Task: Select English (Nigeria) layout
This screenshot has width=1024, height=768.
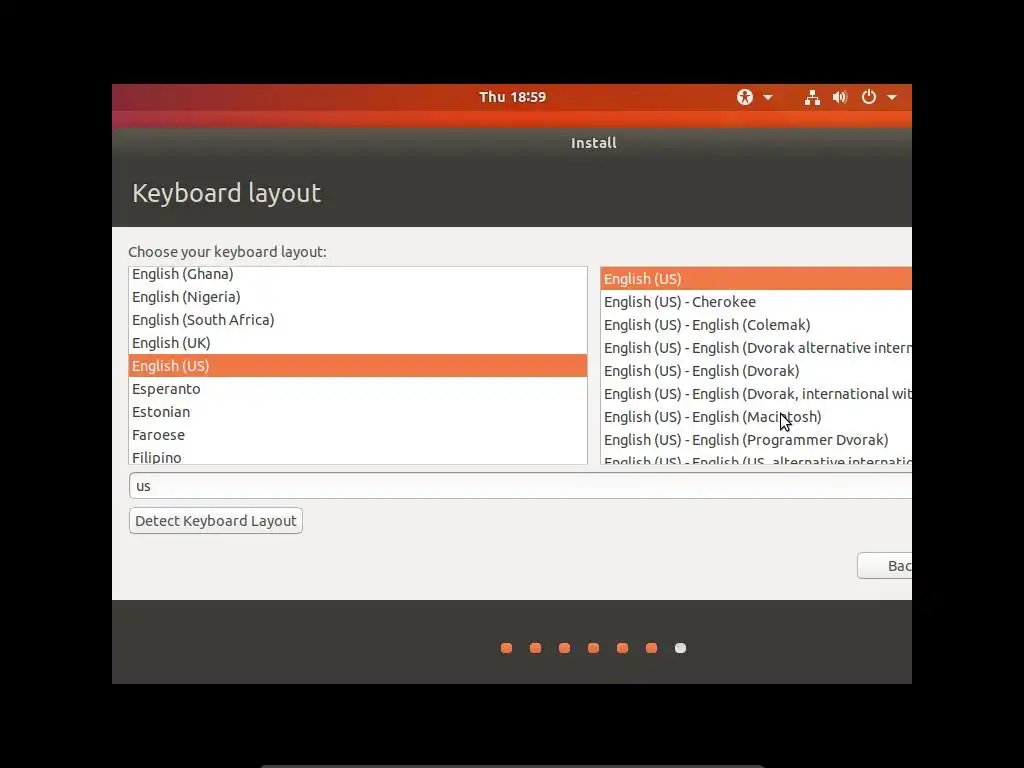Action: [x=358, y=297]
